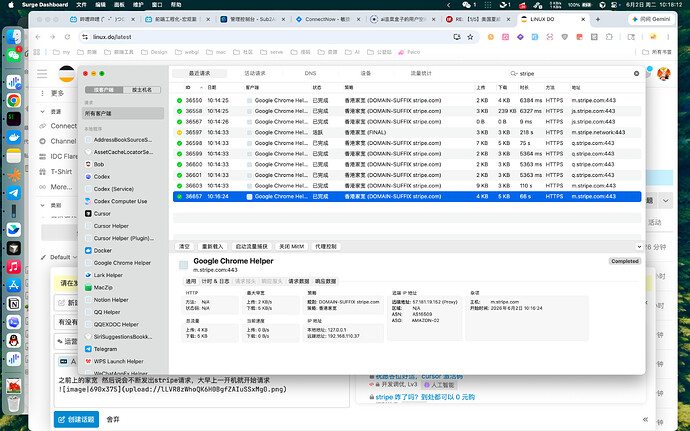Click 启动流量捕获 to start traffic capture
The height and width of the screenshot is (431, 690).
[x=251, y=247]
